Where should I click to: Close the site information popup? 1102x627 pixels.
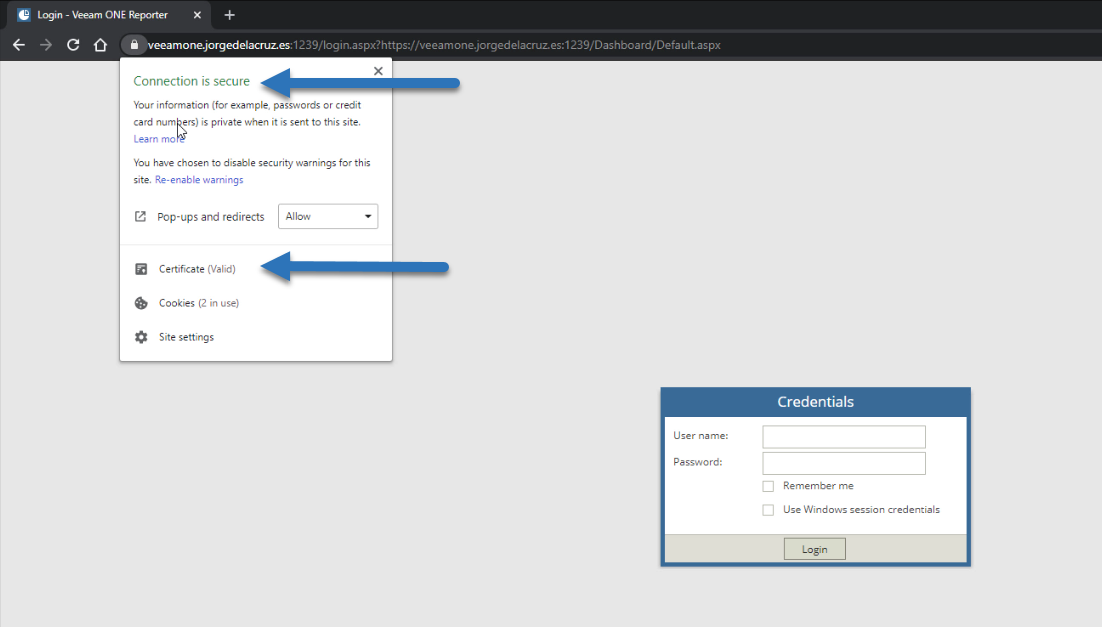coord(378,71)
